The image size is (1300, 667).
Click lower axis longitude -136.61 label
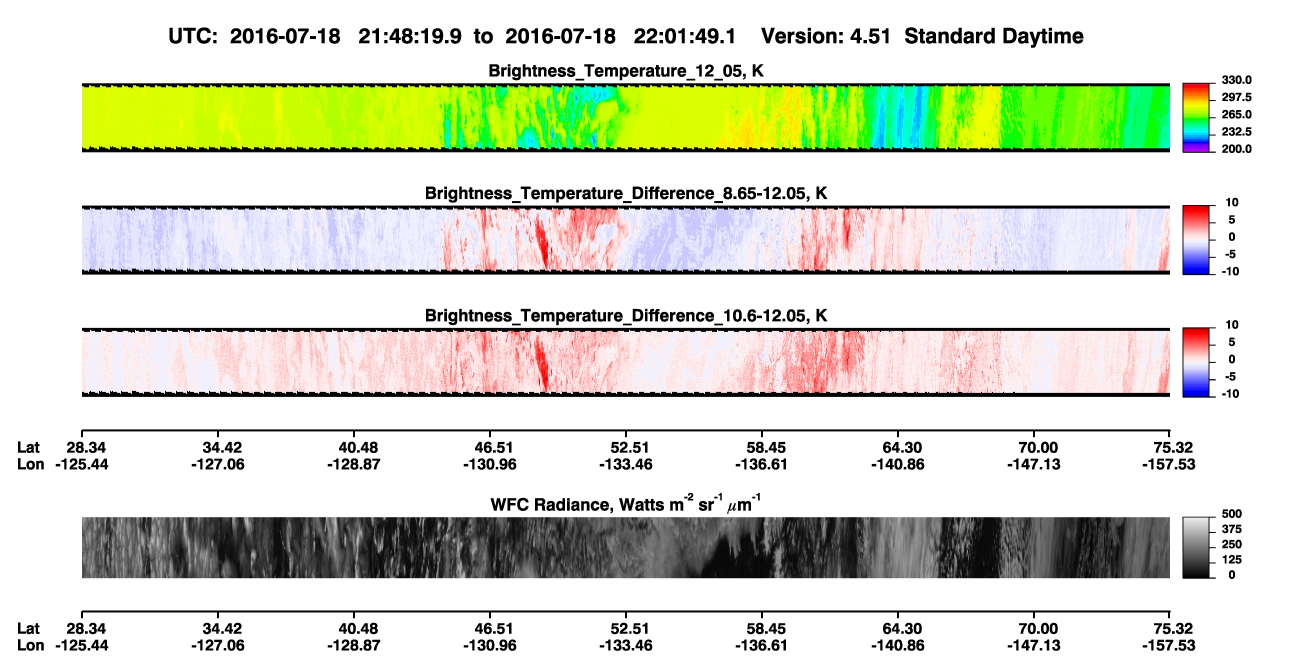(x=763, y=645)
